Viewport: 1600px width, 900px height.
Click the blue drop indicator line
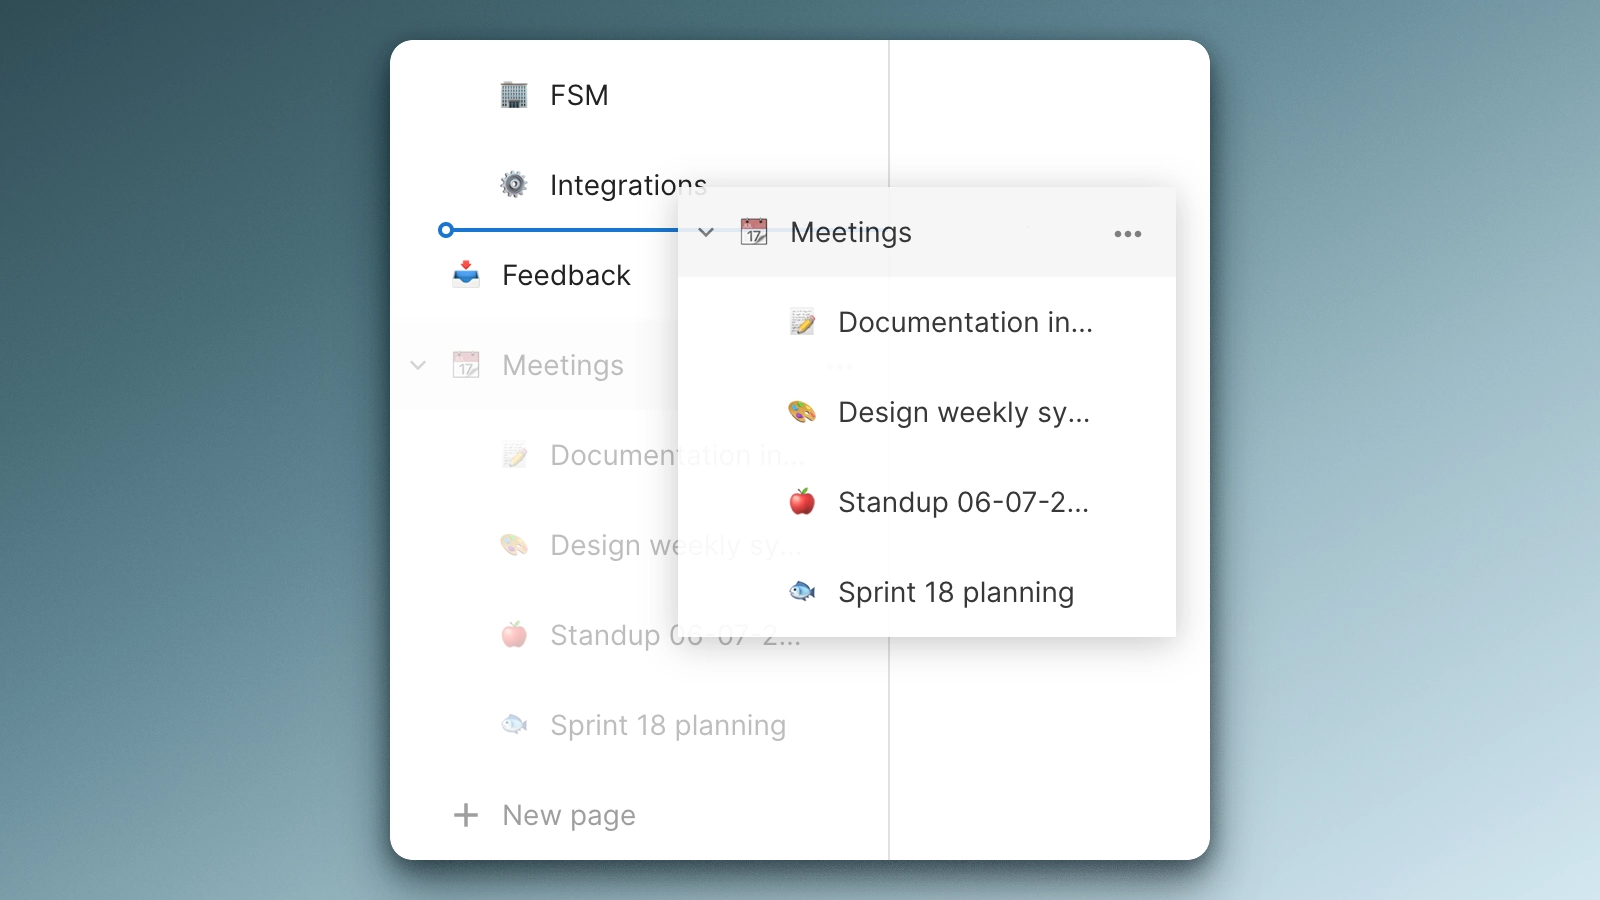(x=560, y=229)
